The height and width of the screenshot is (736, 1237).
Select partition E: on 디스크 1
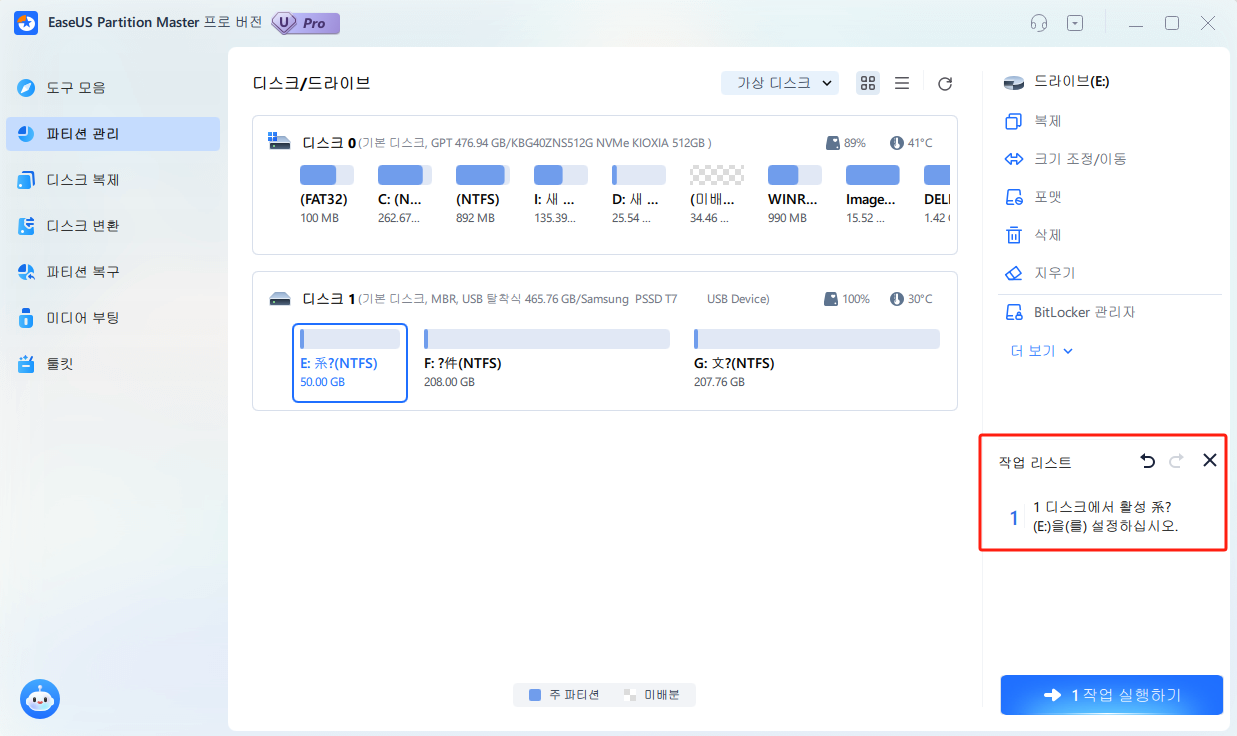pos(349,362)
